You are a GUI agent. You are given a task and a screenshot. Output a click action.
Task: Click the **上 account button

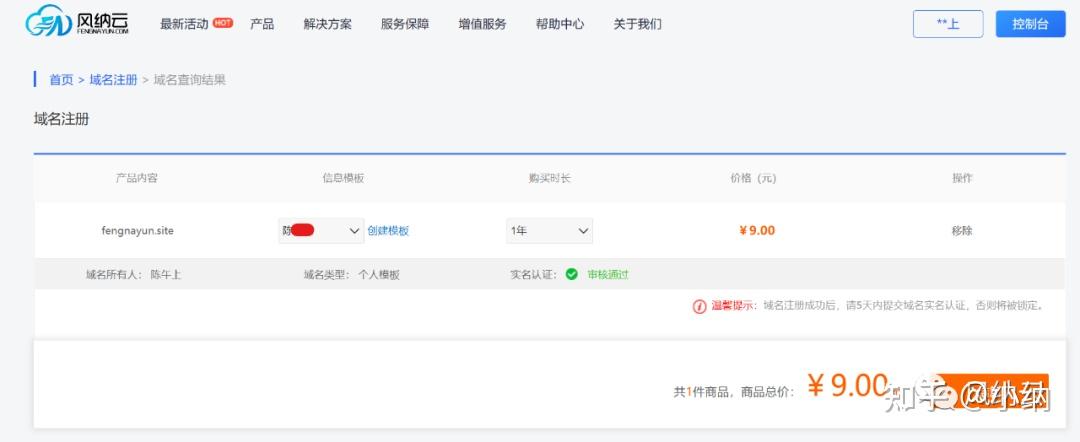(947, 24)
